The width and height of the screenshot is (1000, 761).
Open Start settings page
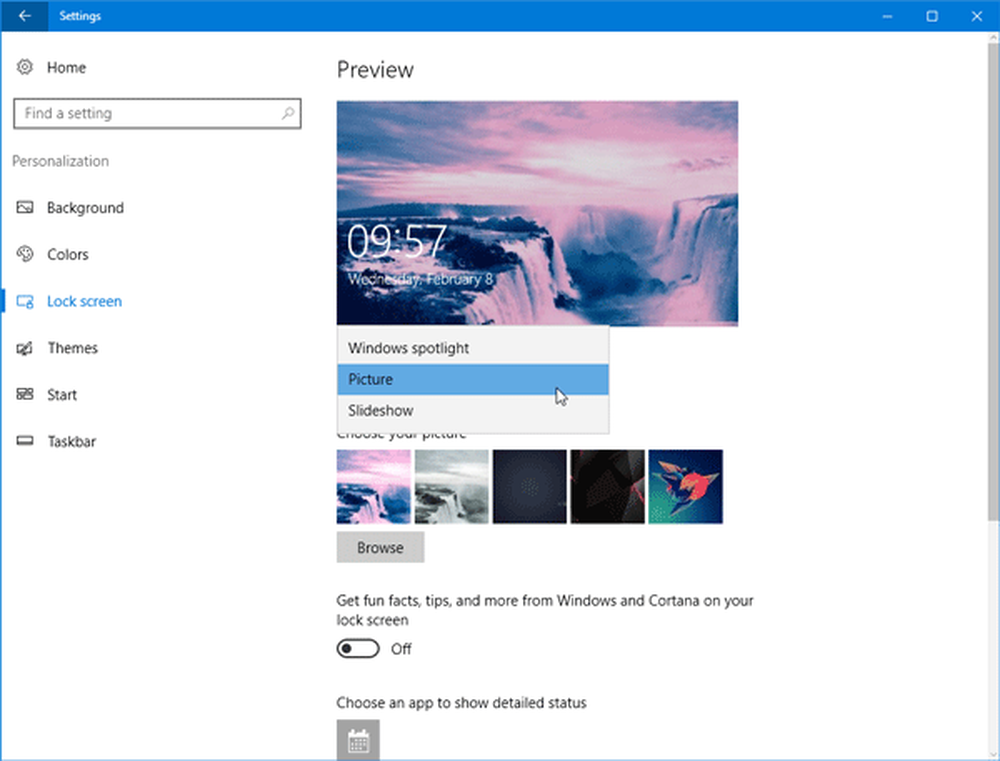62,395
